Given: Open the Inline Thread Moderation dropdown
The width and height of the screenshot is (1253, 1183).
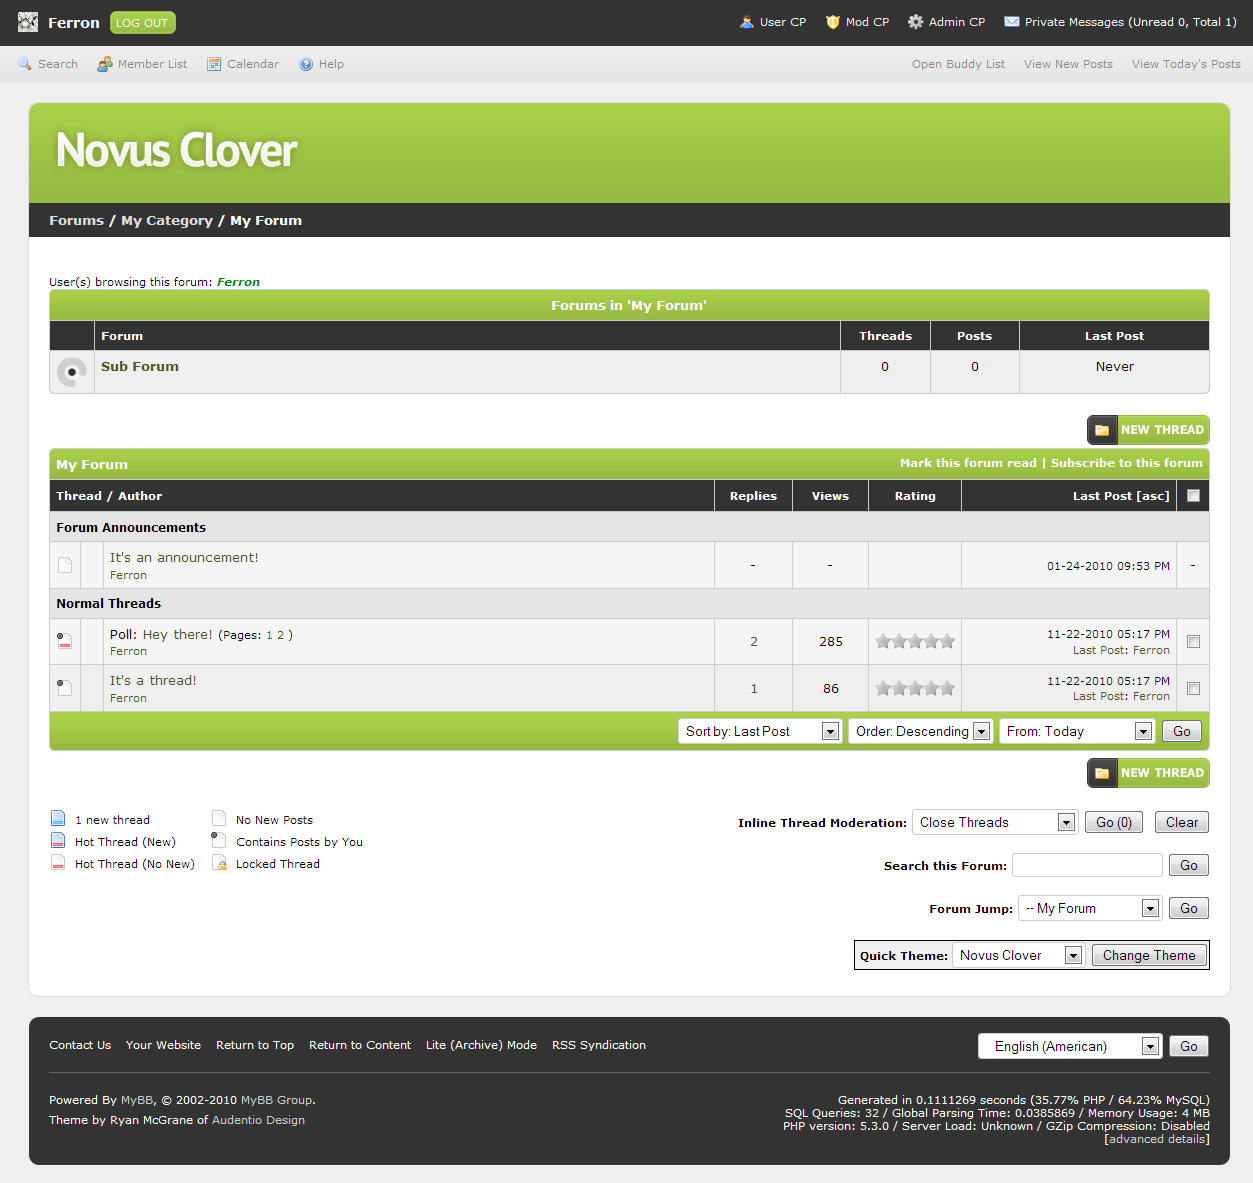Looking at the screenshot, I should (x=994, y=822).
